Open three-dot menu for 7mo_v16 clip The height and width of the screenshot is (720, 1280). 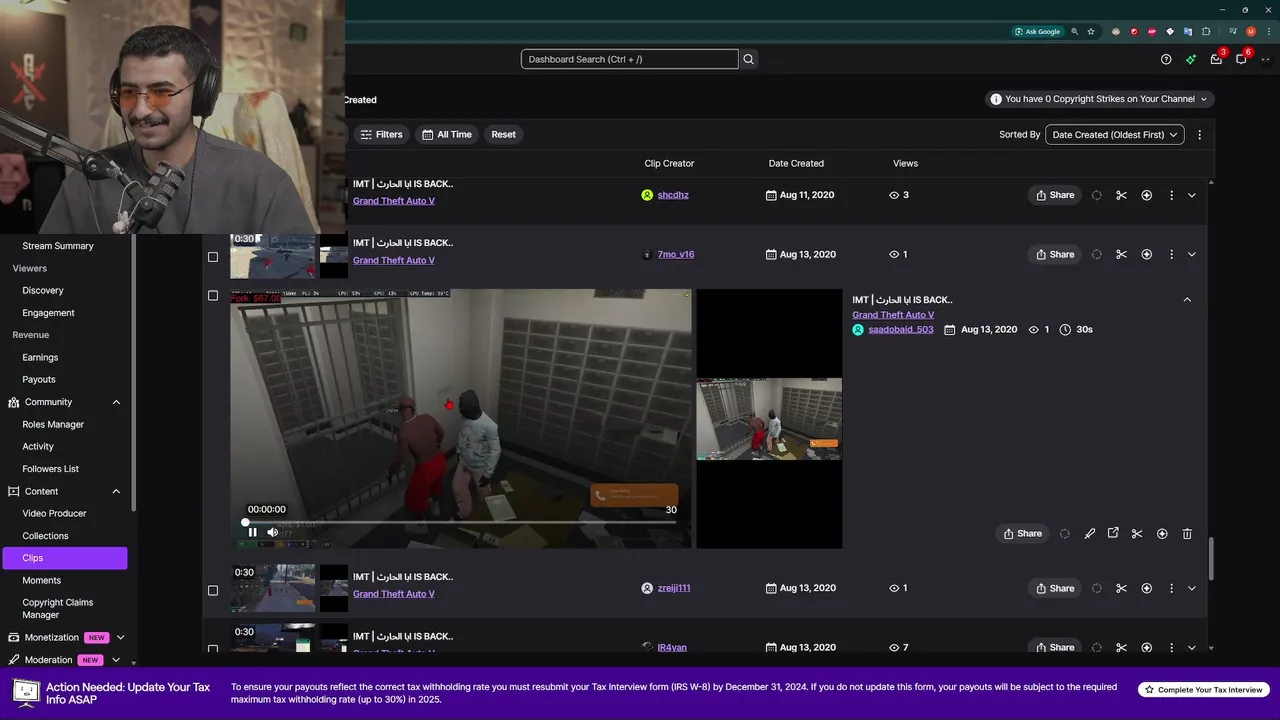(1171, 254)
